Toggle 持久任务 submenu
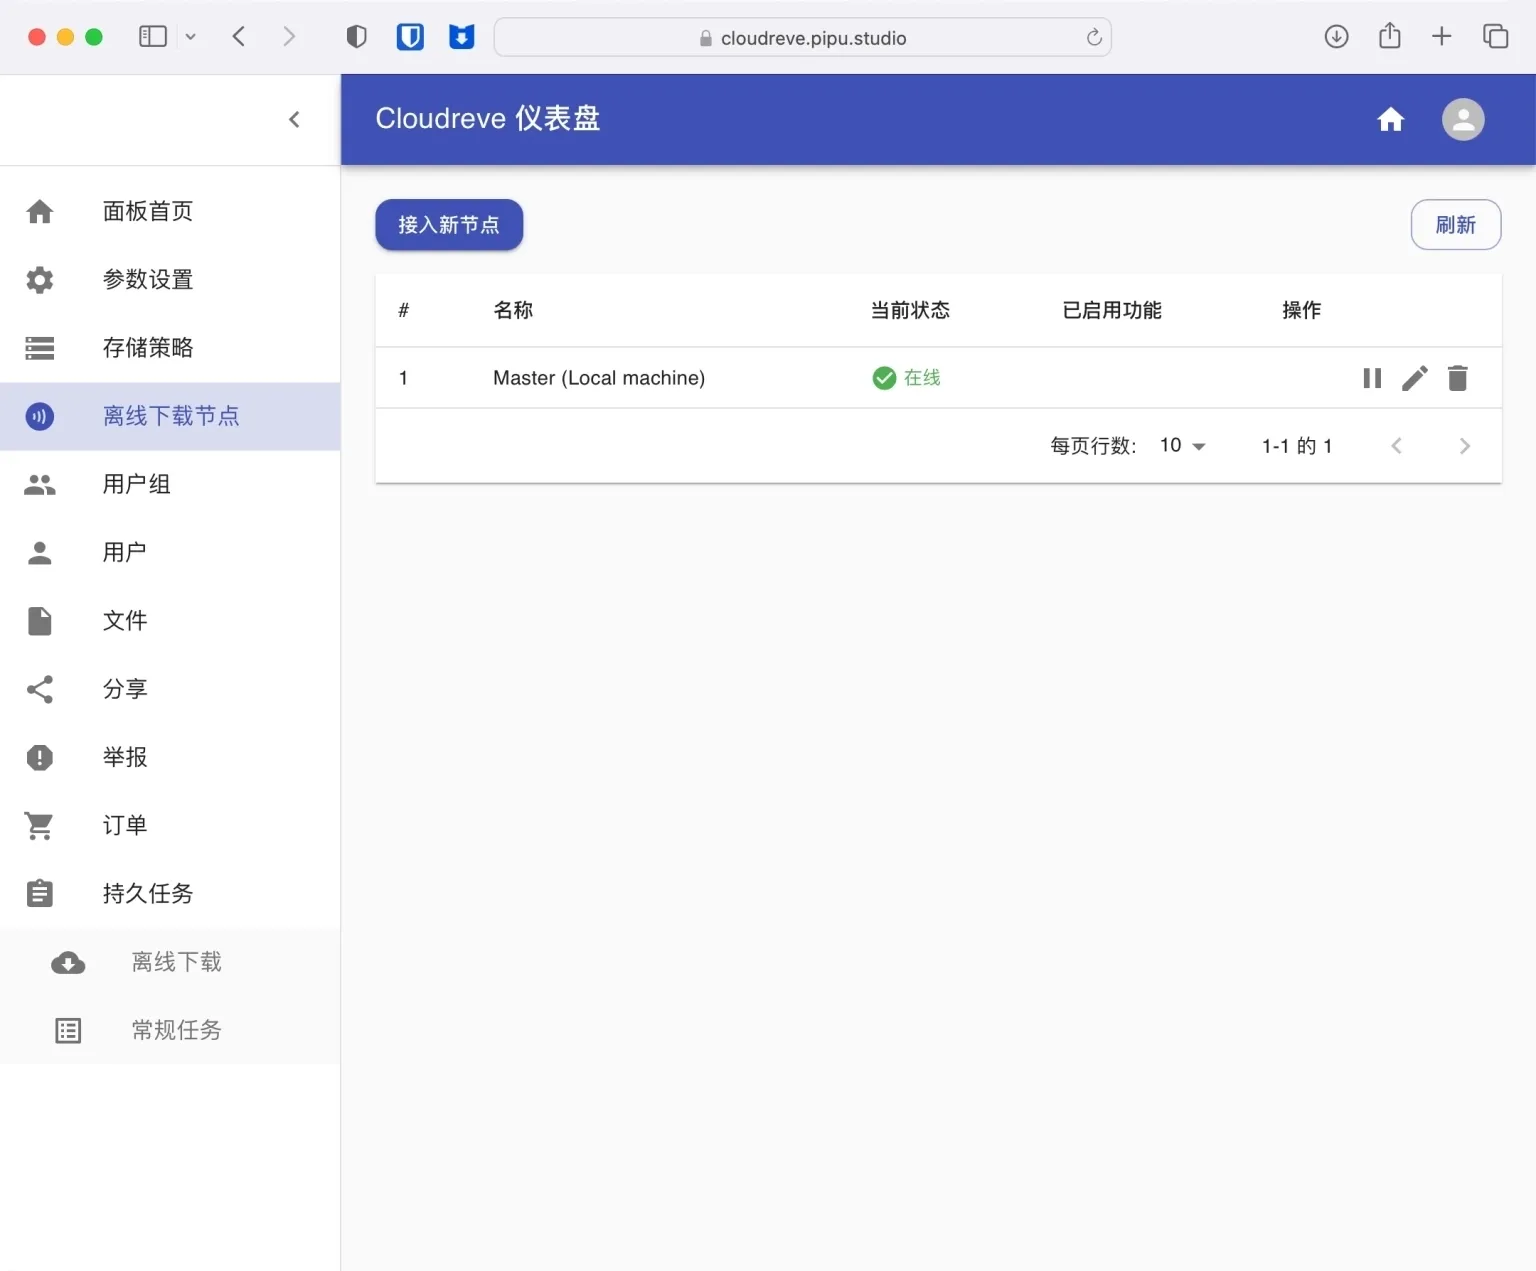 point(170,894)
